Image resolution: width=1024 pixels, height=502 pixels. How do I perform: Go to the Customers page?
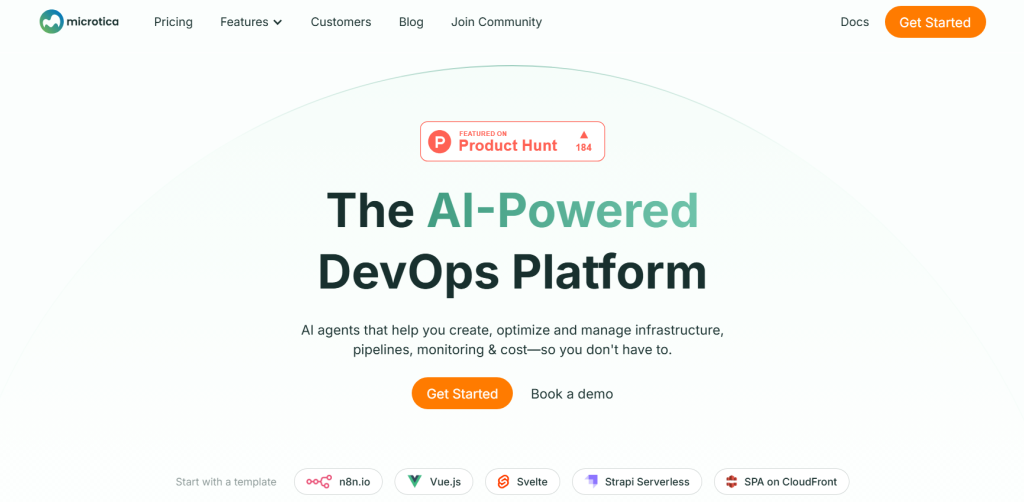[341, 22]
